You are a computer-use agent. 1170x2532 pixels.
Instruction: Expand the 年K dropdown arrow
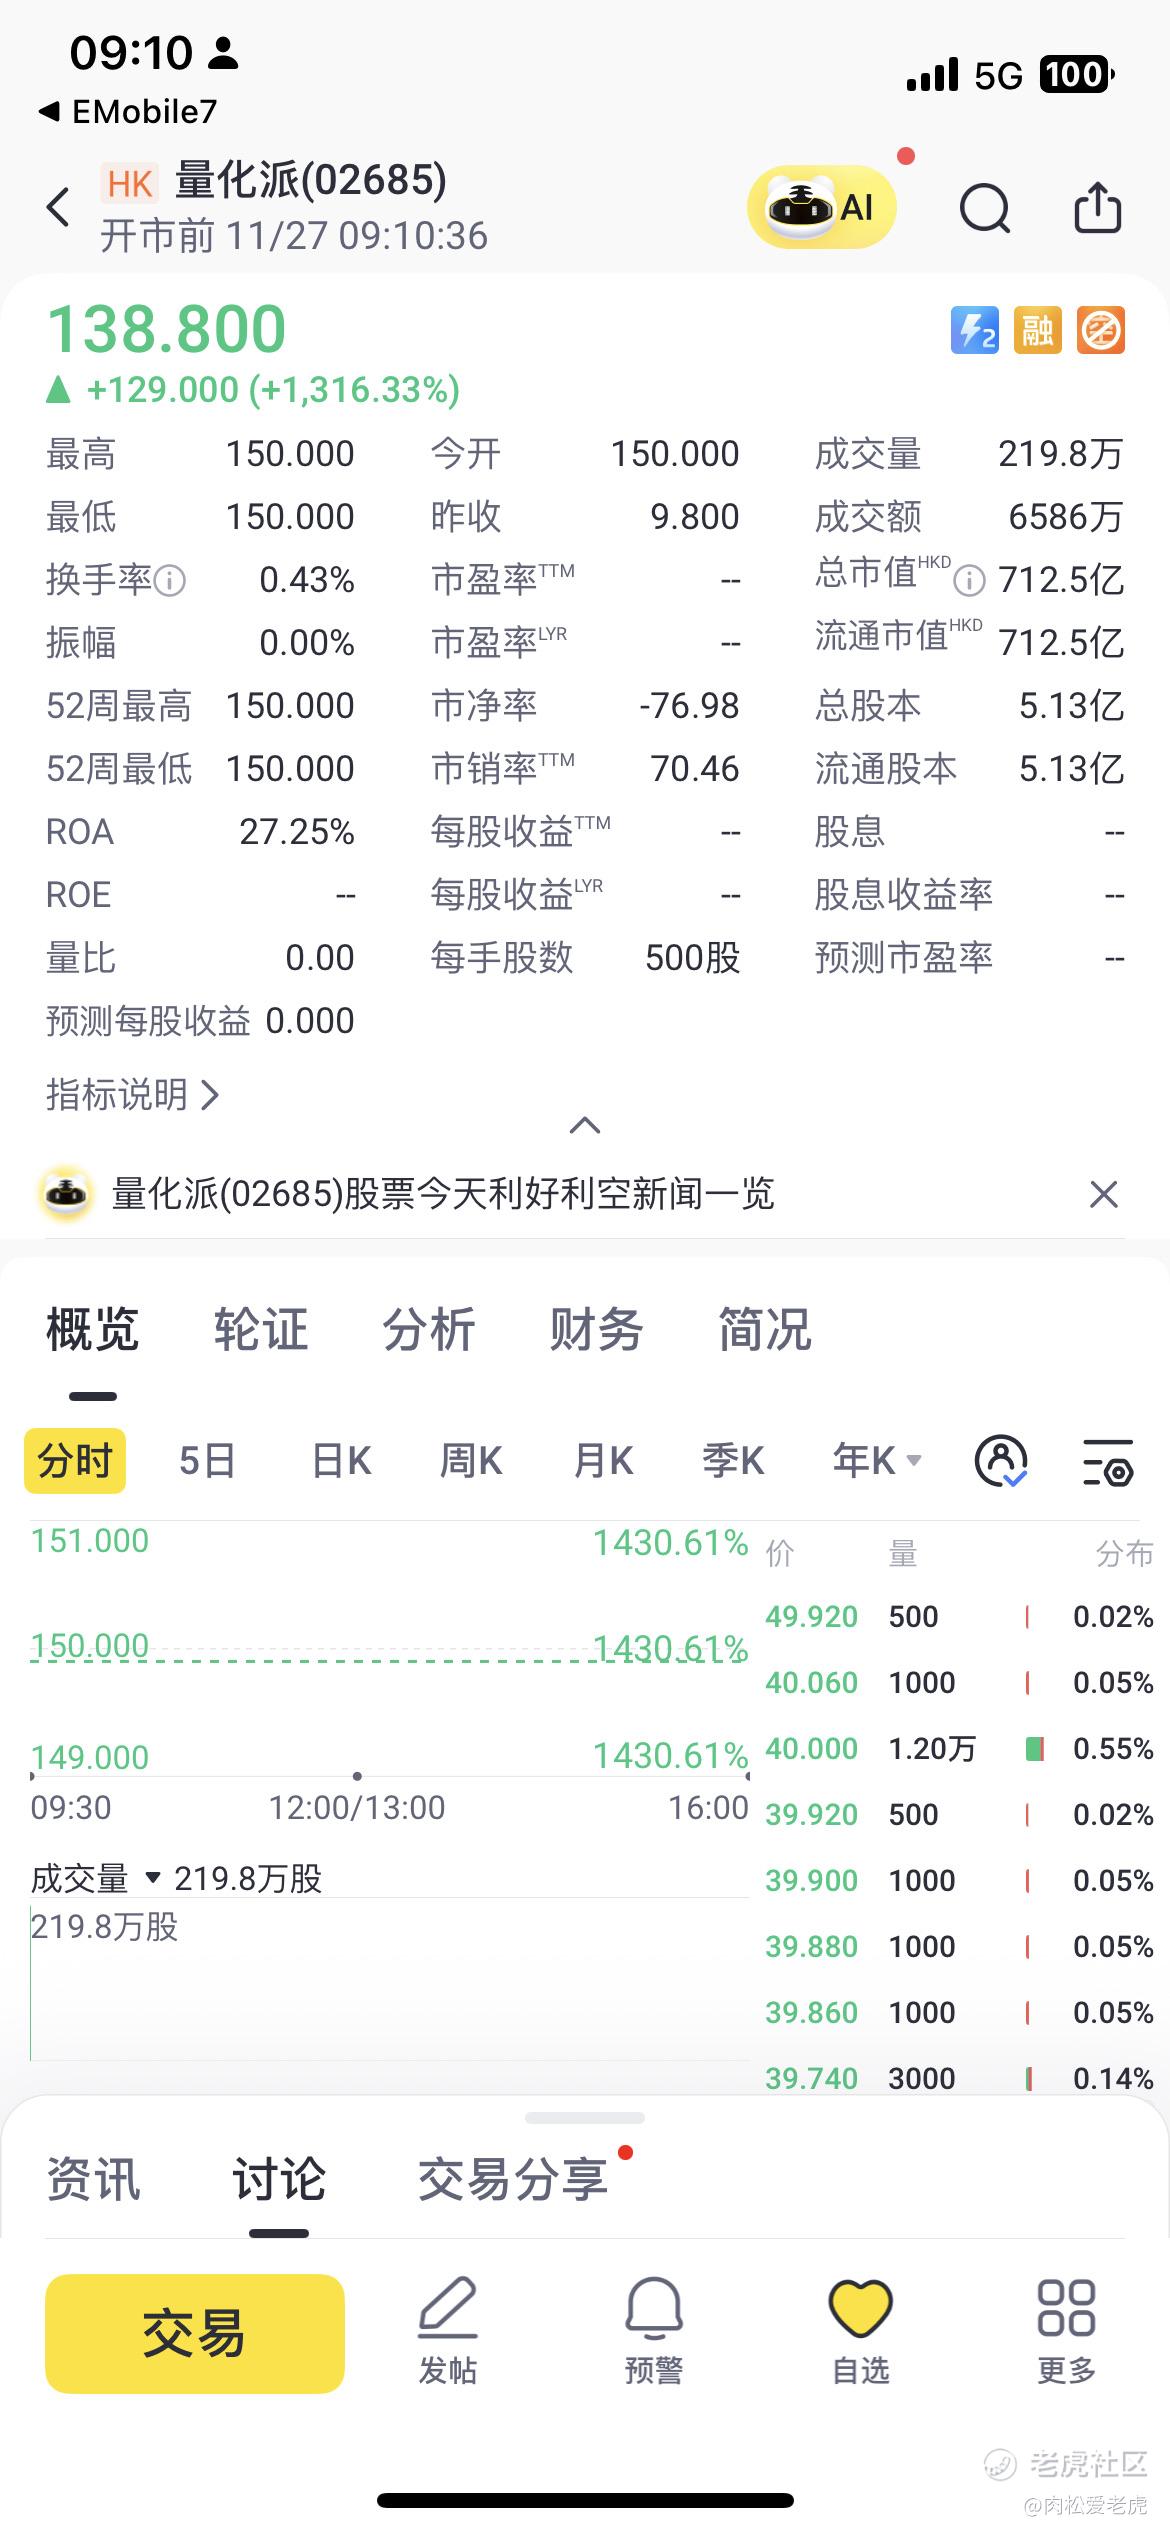pyautogui.click(x=913, y=1461)
